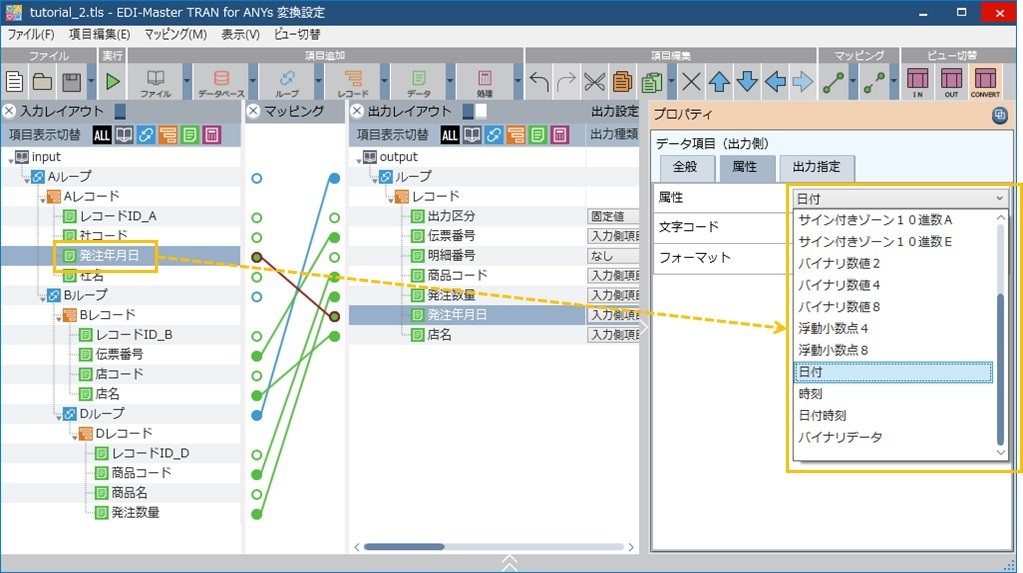Click the undo arrow icon
The image size is (1023, 573).
539,82
